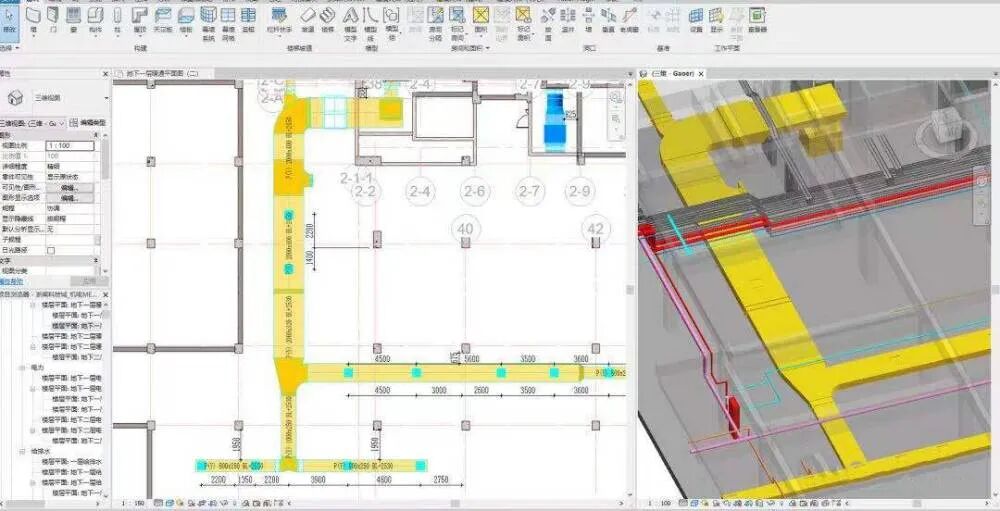Open the steering wheel in 3D view navigation bar
The image size is (1000, 511).
pyautogui.click(x=983, y=182)
